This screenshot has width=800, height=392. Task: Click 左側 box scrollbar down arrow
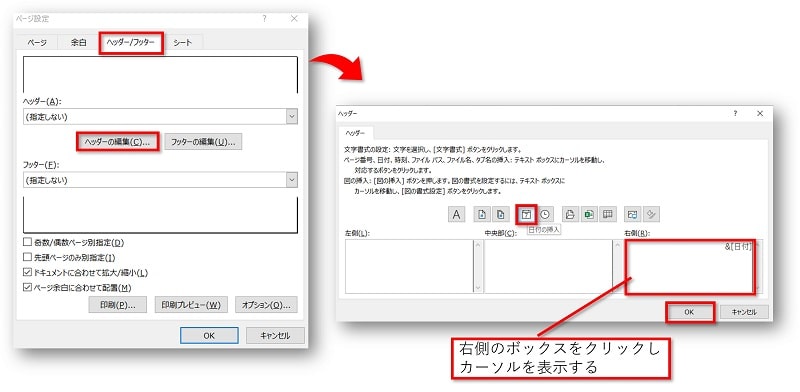click(x=478, y=288)
